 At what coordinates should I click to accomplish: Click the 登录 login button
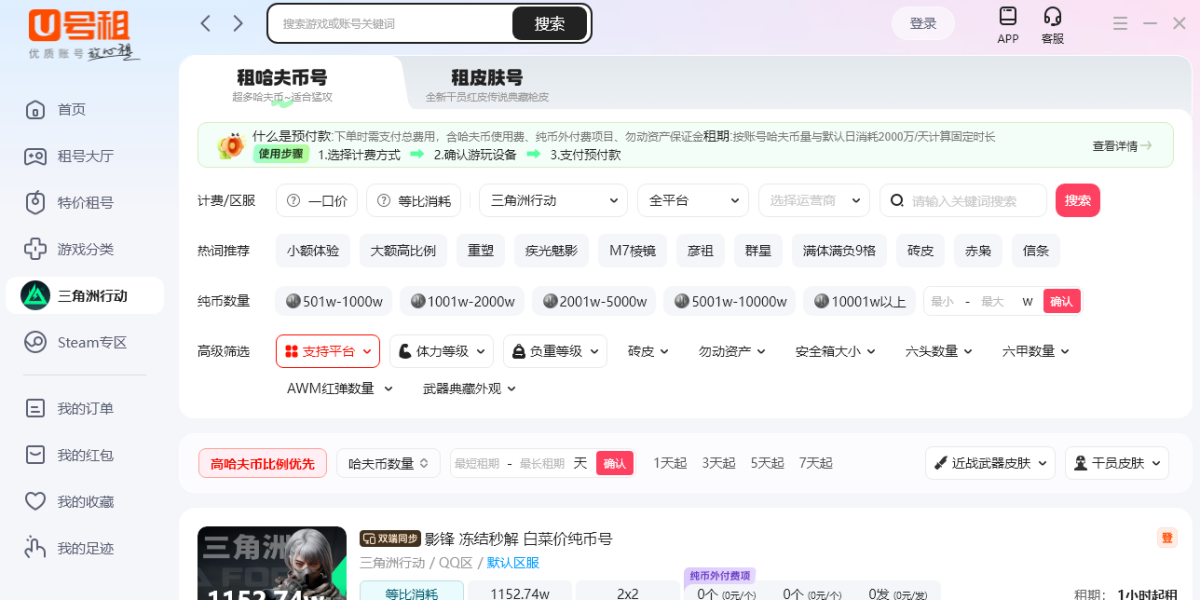click(x=923, y=23)
